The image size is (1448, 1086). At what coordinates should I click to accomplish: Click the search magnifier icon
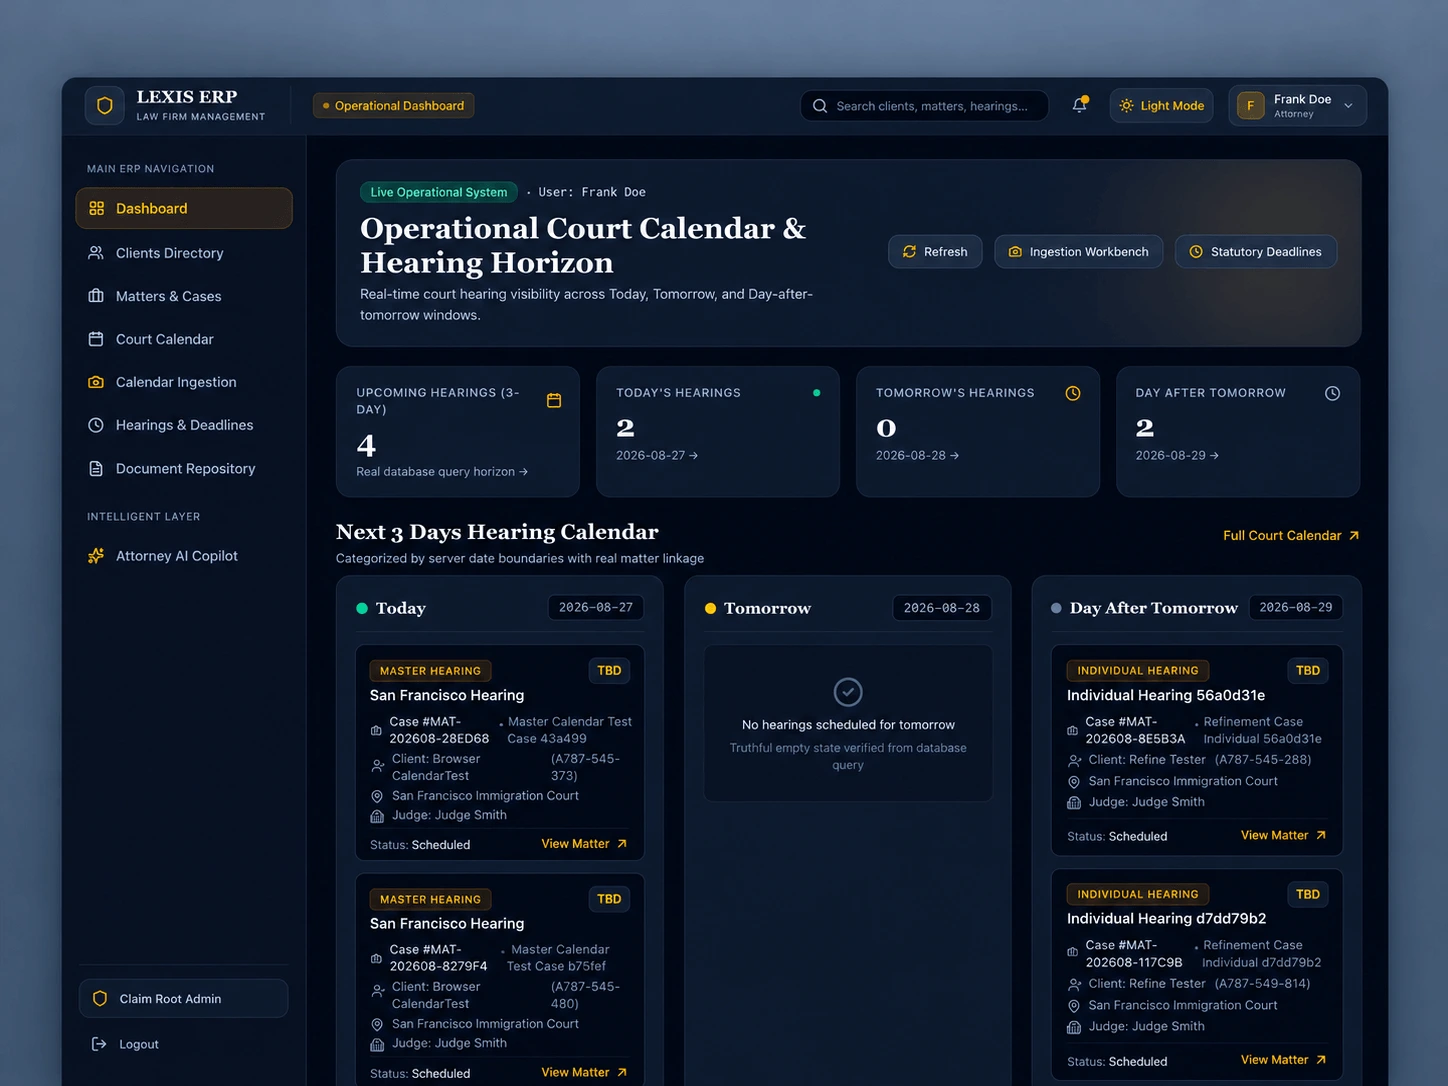click(820, 106)
